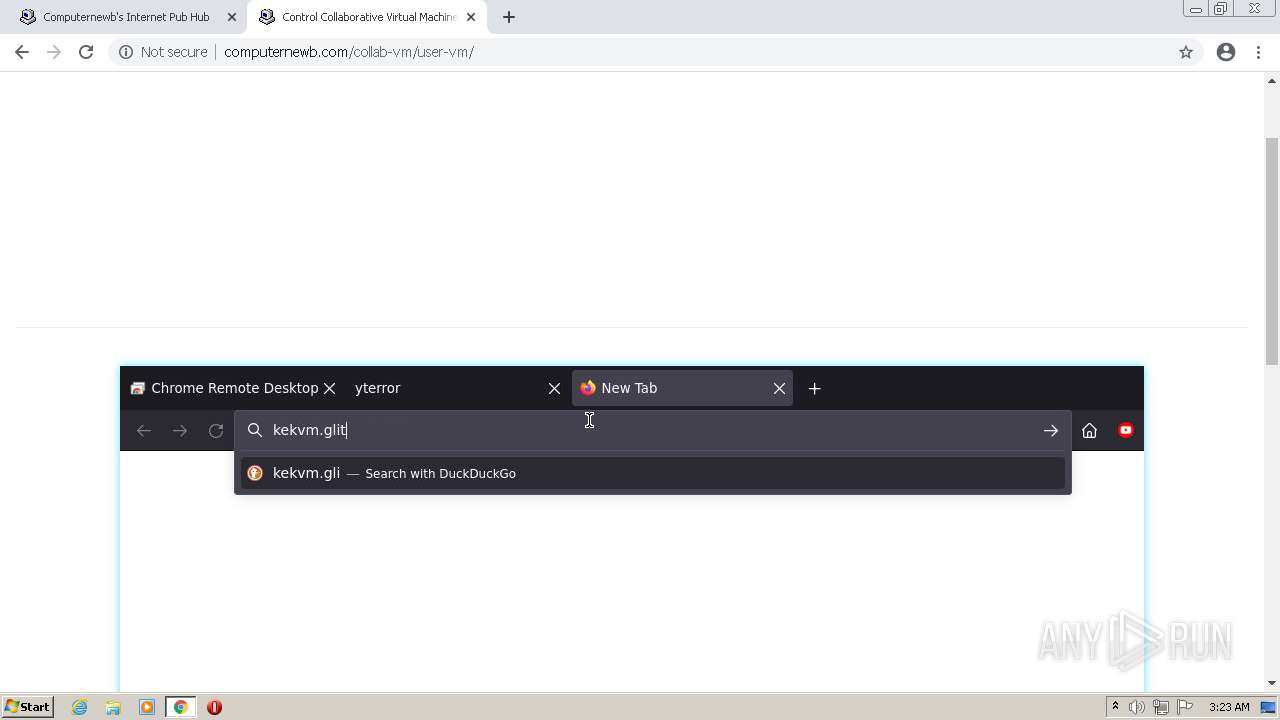Viewport: 1280px width, 720px height.
Task: Open Windows Explorer folder on taskbar
Action: pos(113,707)
